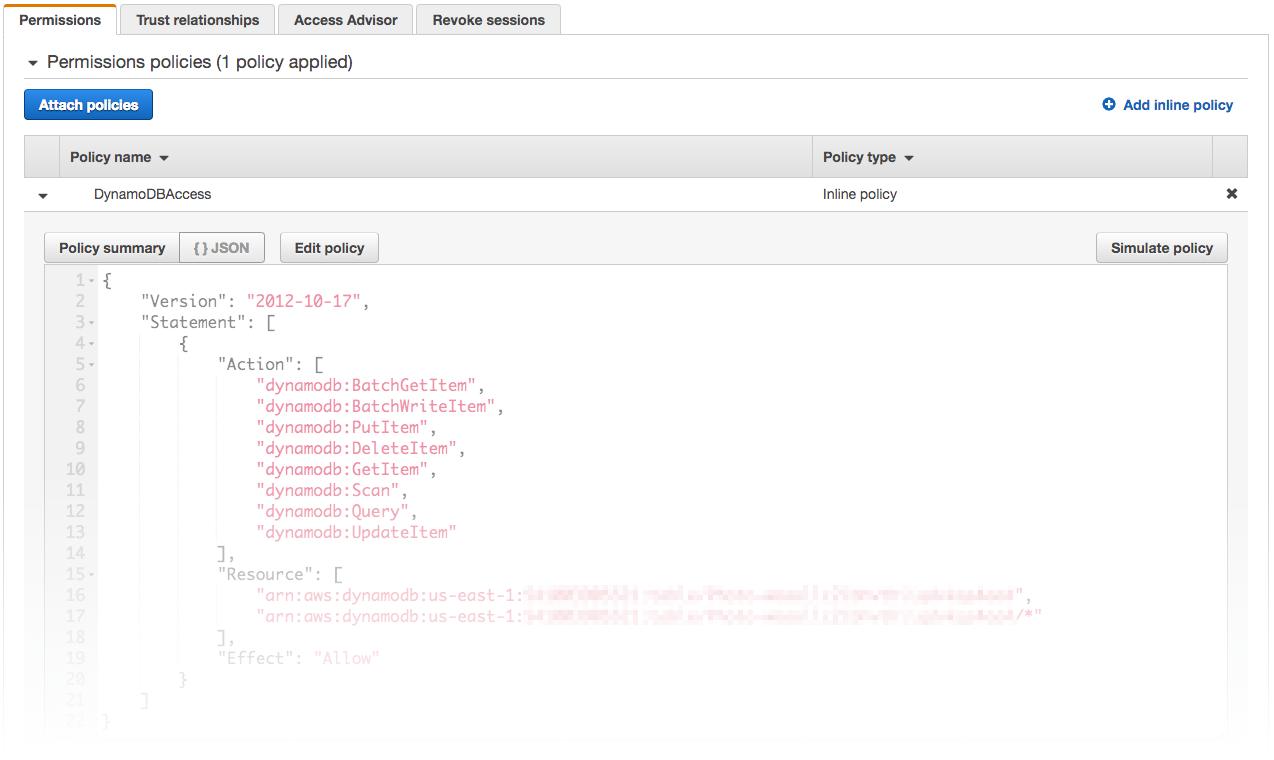The height and width of the screenshot is (760, 1274).
Task: Click the "dynamodb:DeleteItem" action line
Action: (x=361, y=448)
